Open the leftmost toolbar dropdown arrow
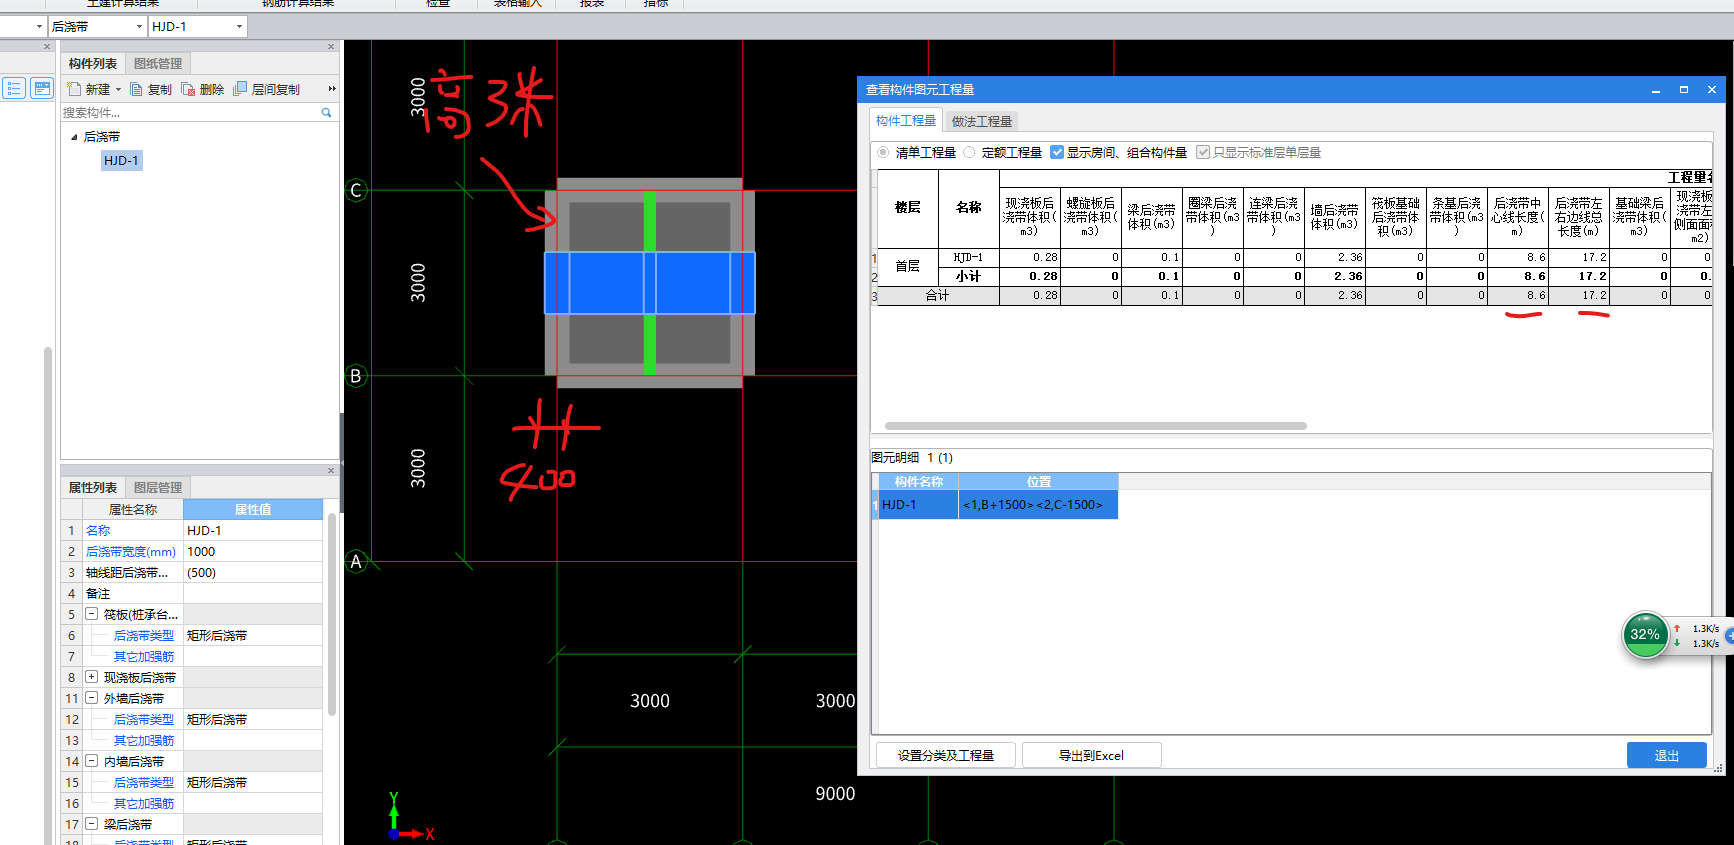Screen dimensions: 1734x845 (39, 27)
